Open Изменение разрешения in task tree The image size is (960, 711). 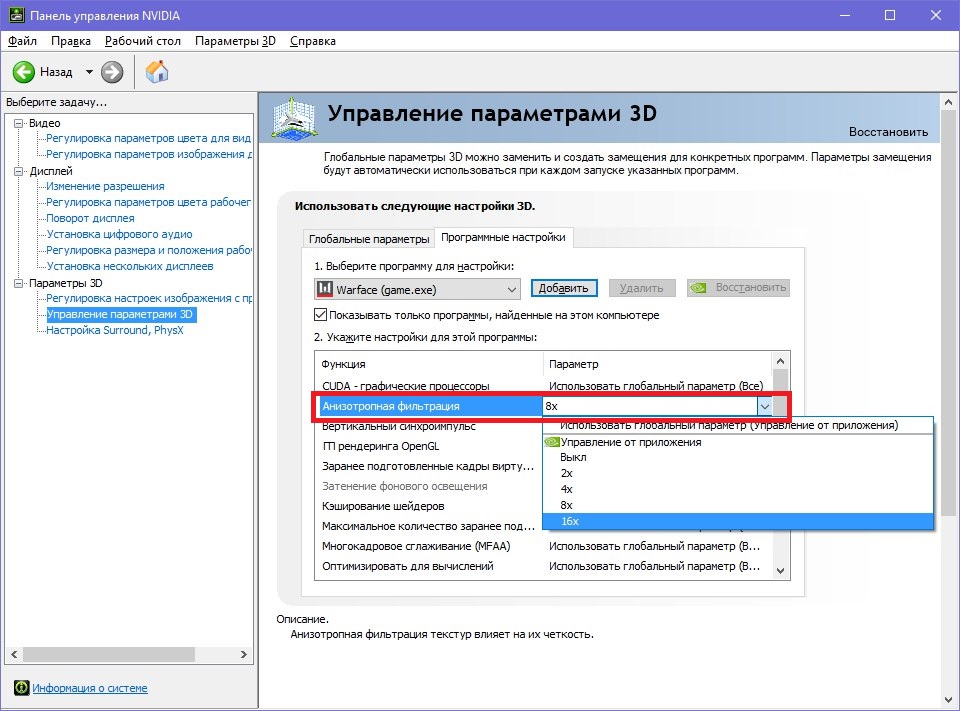(105, 186)
